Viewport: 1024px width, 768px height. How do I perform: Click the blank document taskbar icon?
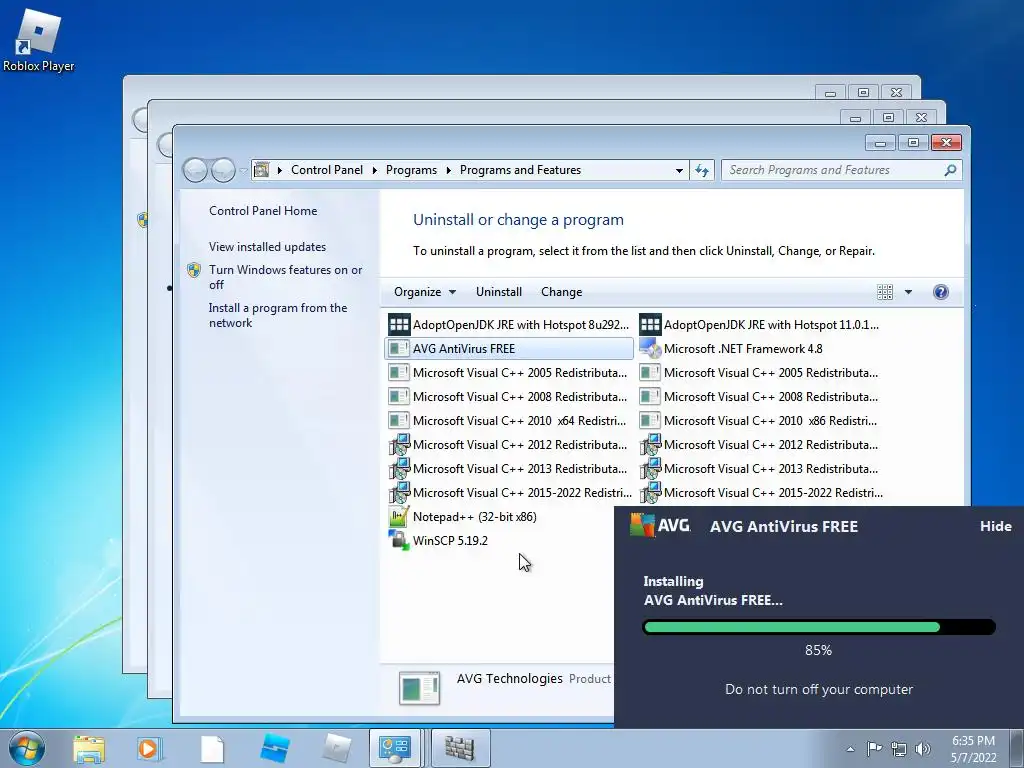[212, 748]
